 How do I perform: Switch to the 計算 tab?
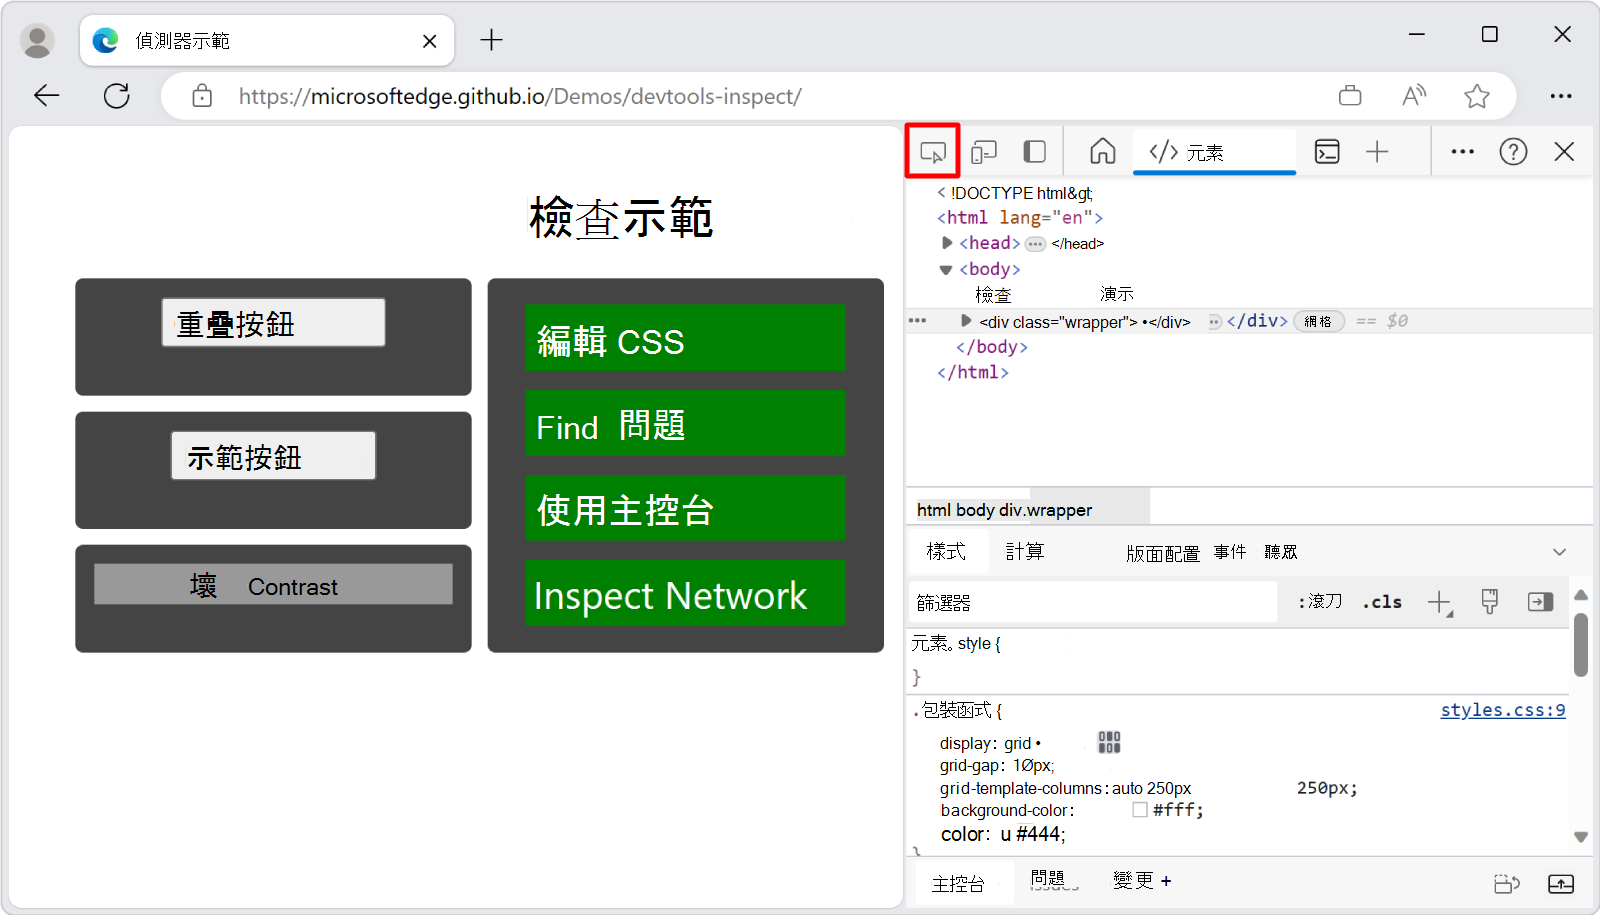coord(1025,551)
